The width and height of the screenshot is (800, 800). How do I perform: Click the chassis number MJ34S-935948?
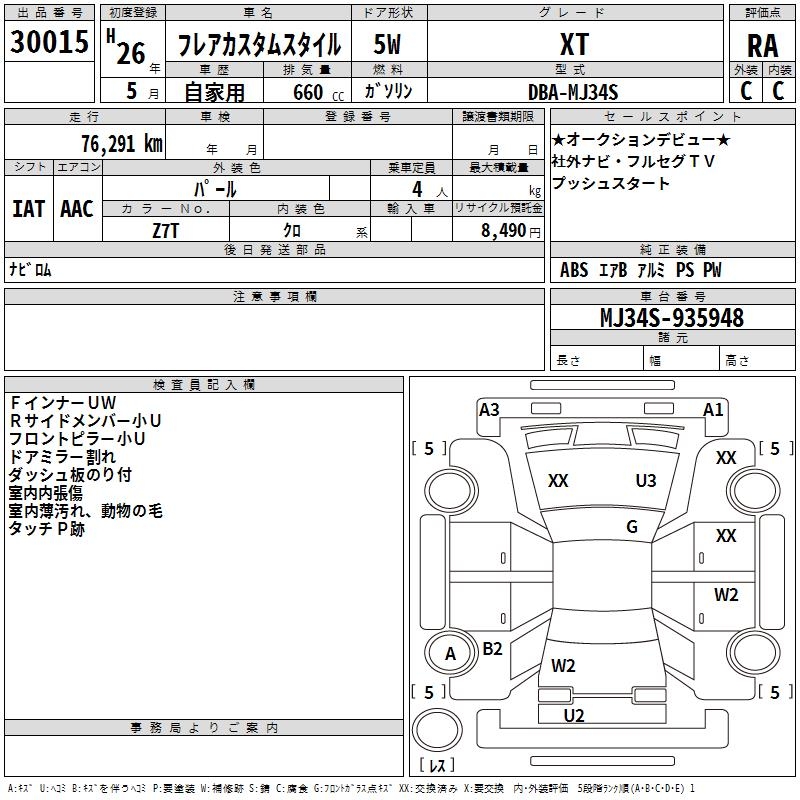coord(672,317)
